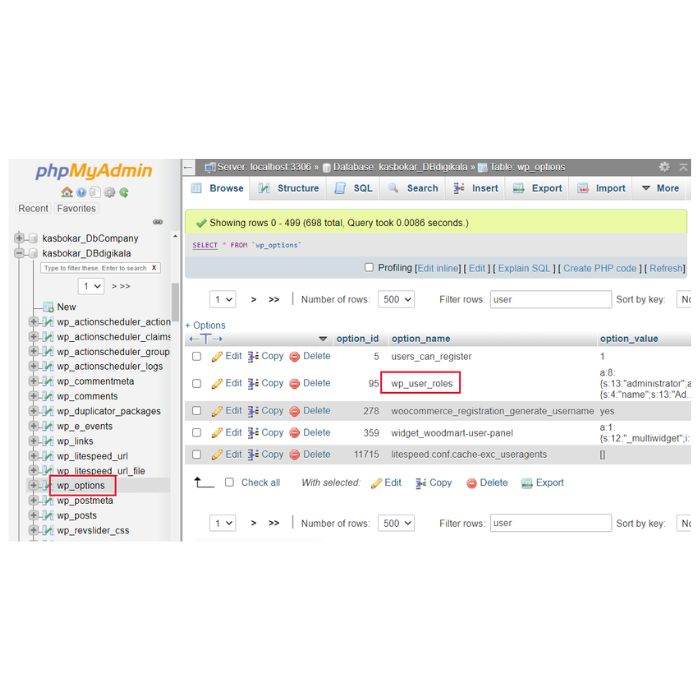Tick the checkbox for wp_user_roles row

197,384
